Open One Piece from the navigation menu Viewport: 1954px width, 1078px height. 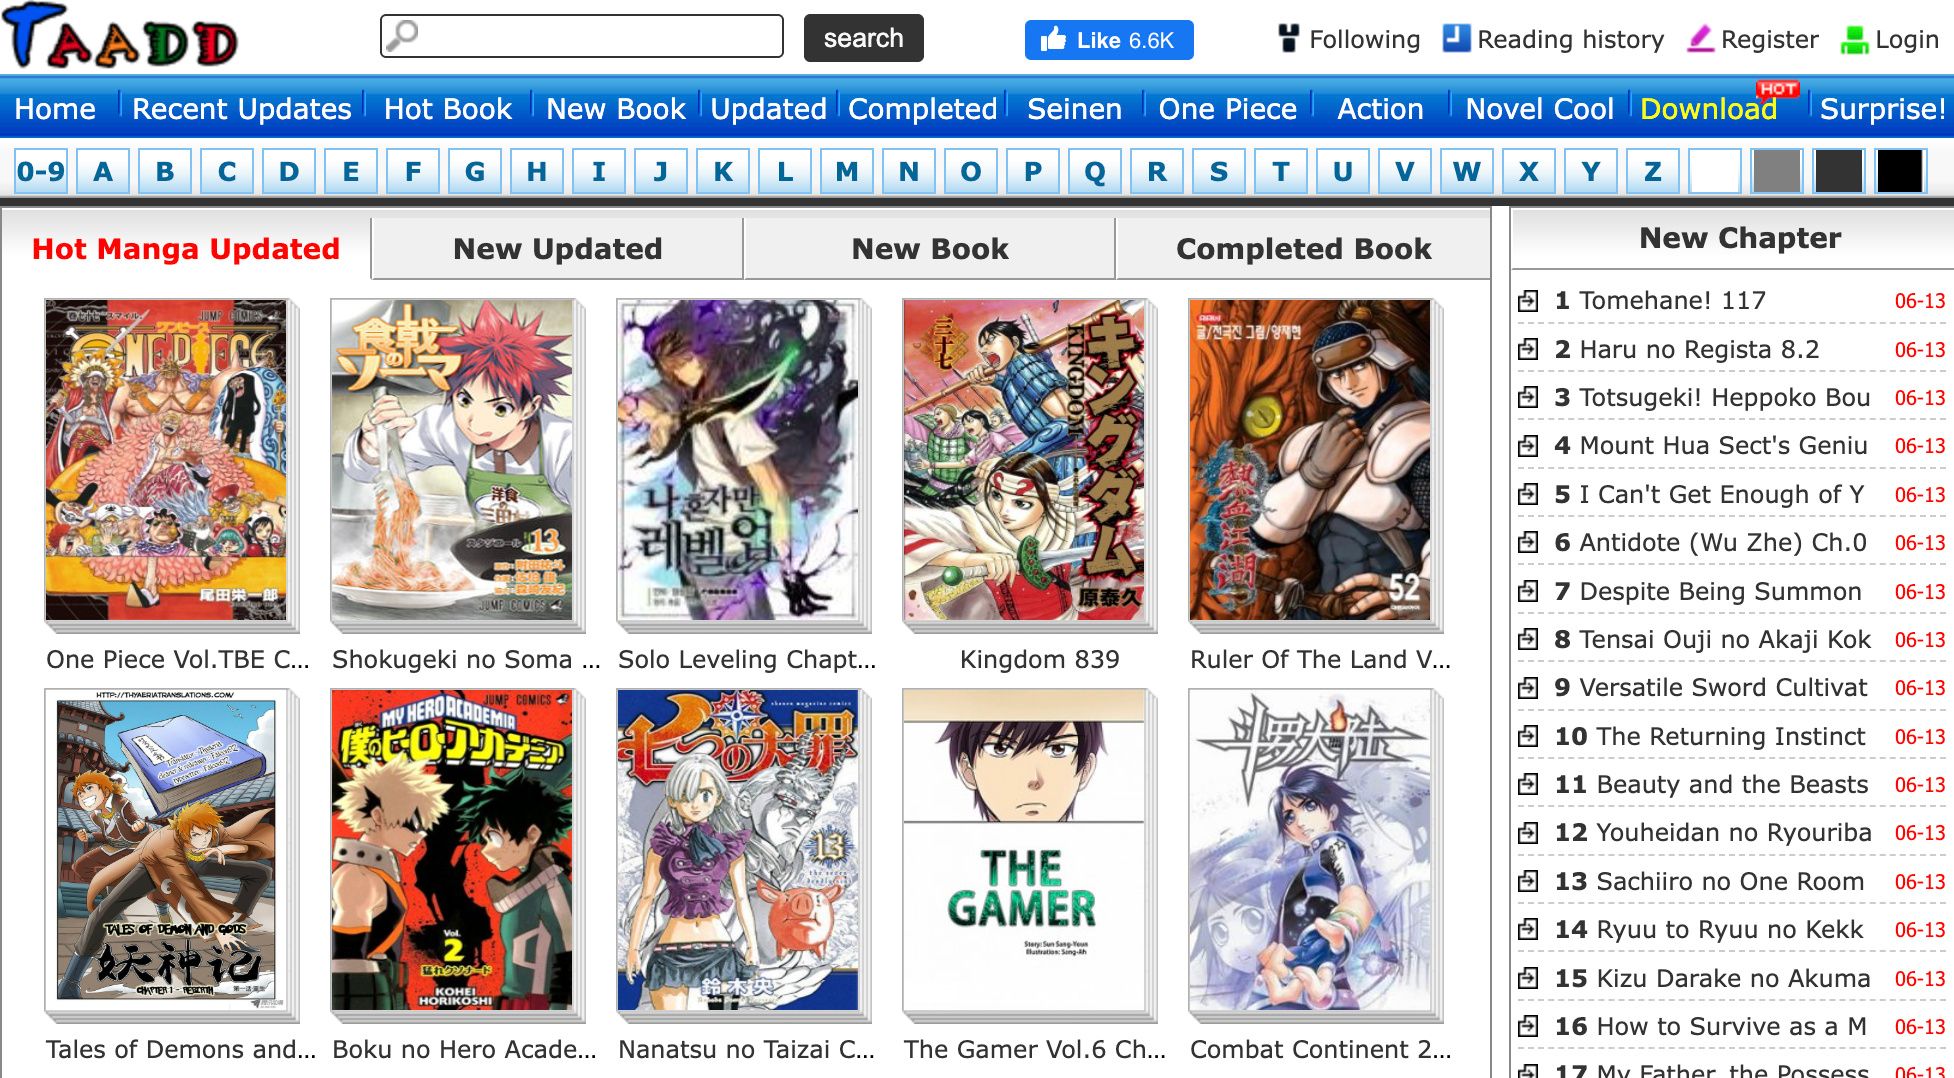(x=1228, y=109)
